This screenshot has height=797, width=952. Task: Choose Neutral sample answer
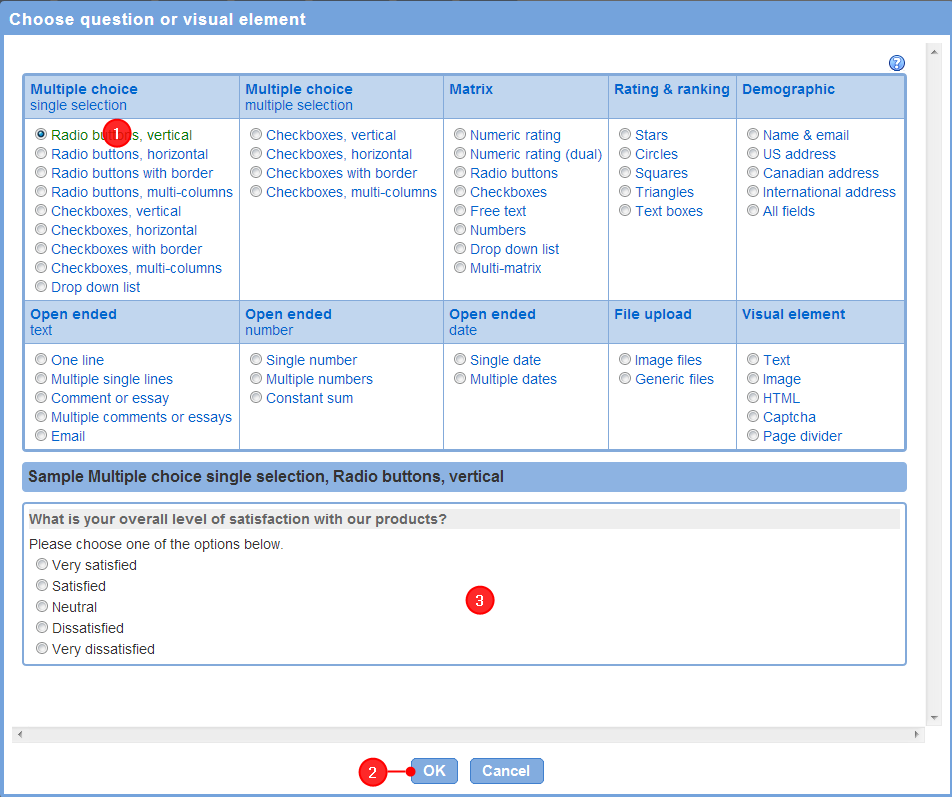click(x=41, y=606)
